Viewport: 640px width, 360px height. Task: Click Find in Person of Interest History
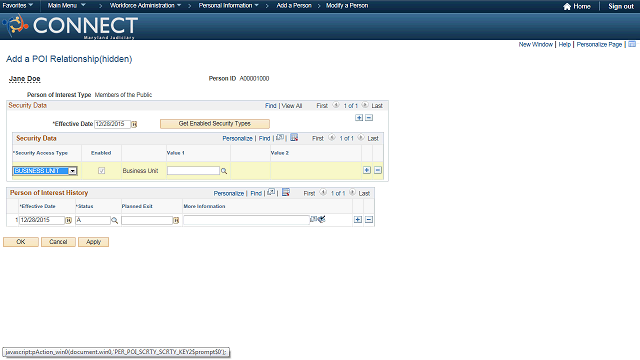[256, 193]
